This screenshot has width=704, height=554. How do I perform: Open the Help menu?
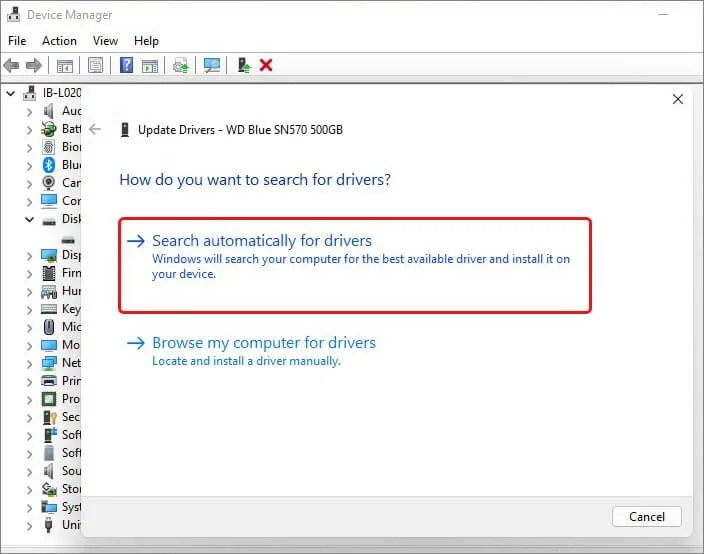146,41
